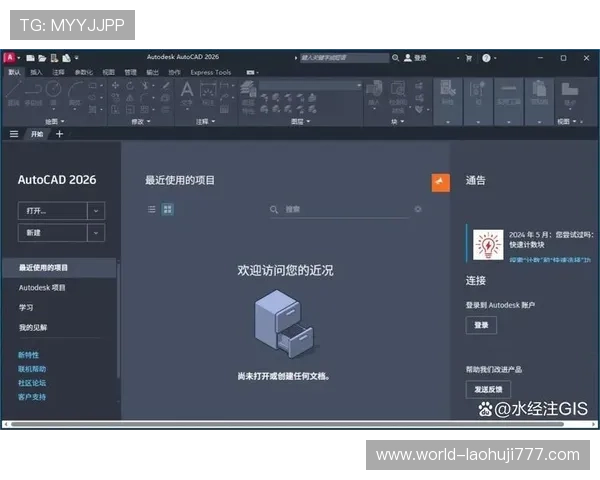Open the 联机帮助 link
The width and height of the screenshot is (600, 480).
[x=32, y=369]
